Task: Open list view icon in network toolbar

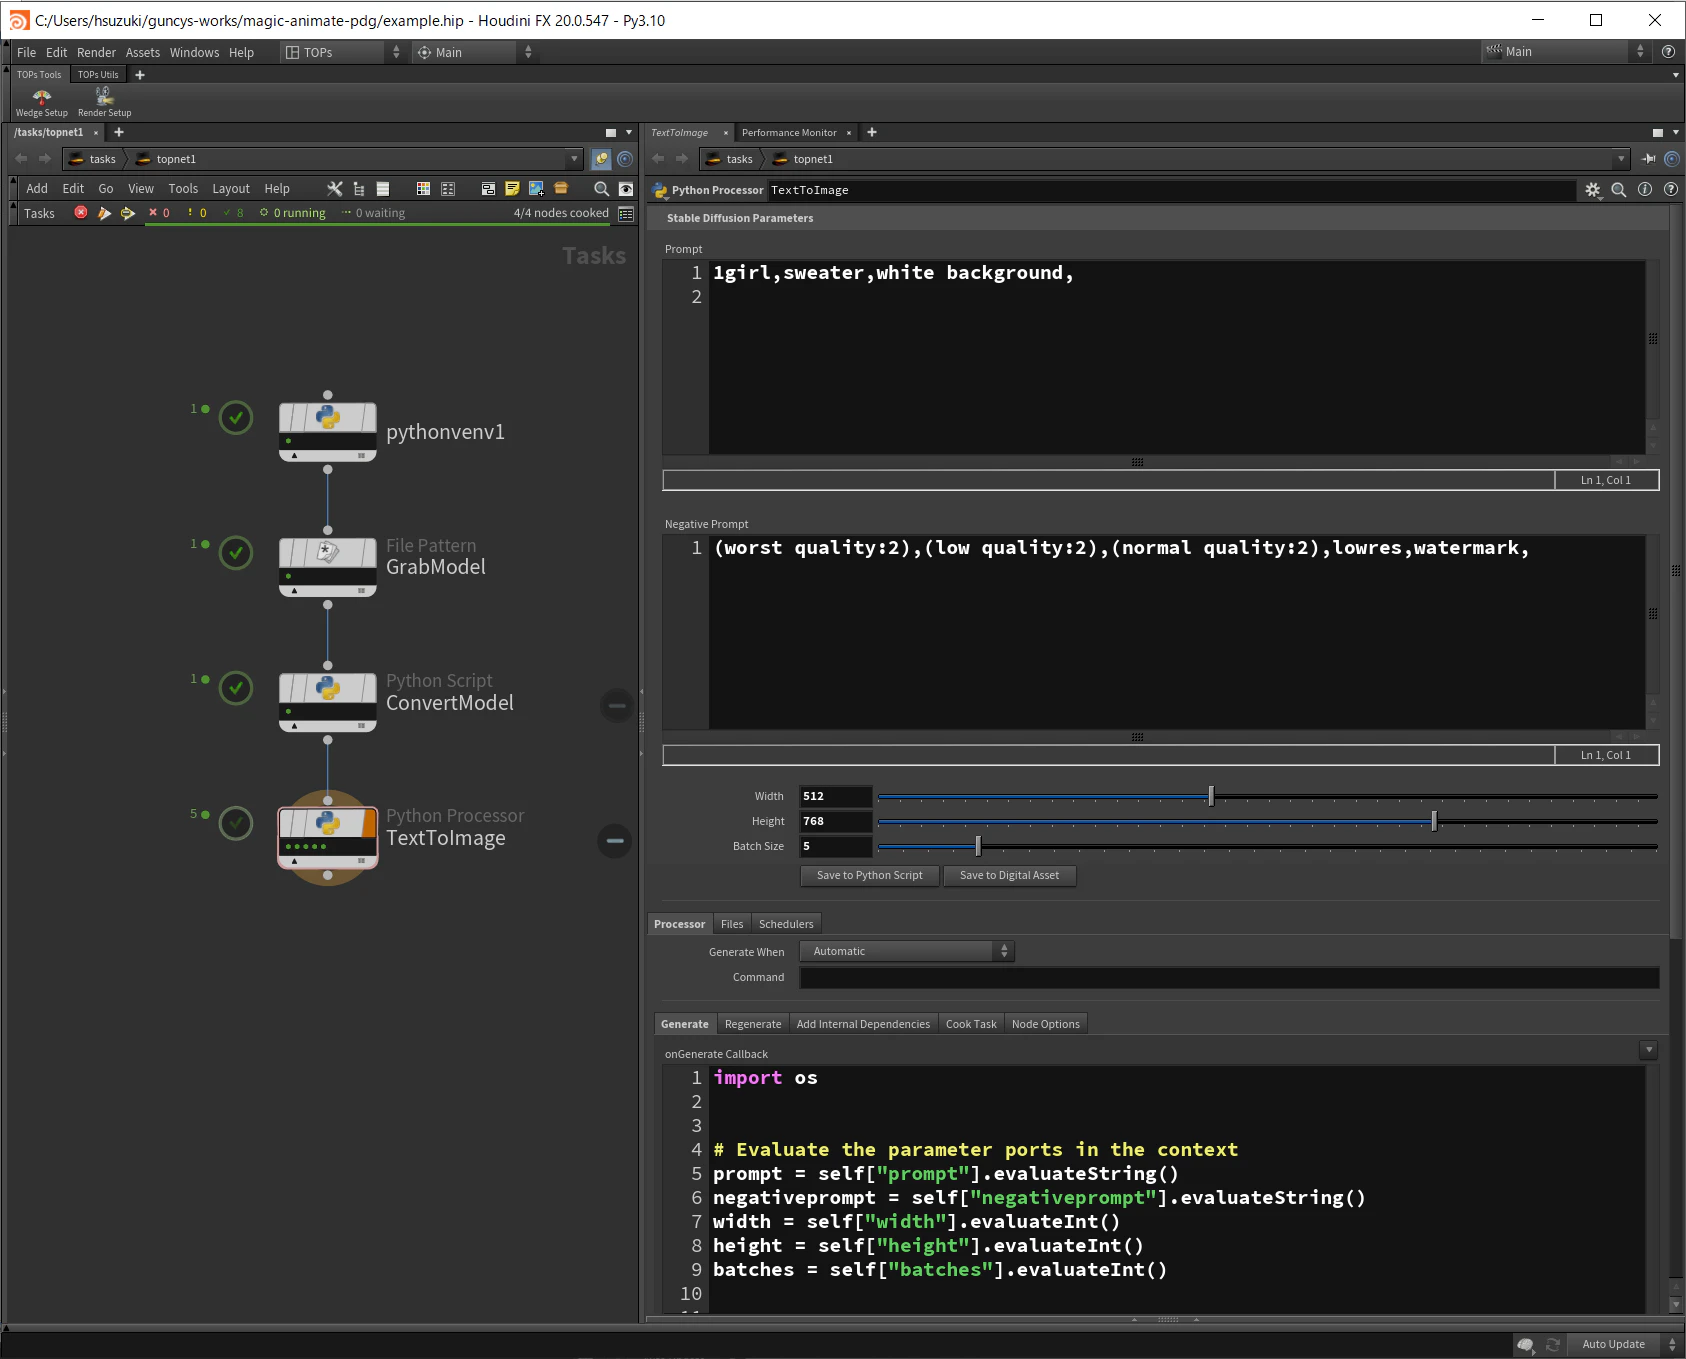Action: coord(383,188)
